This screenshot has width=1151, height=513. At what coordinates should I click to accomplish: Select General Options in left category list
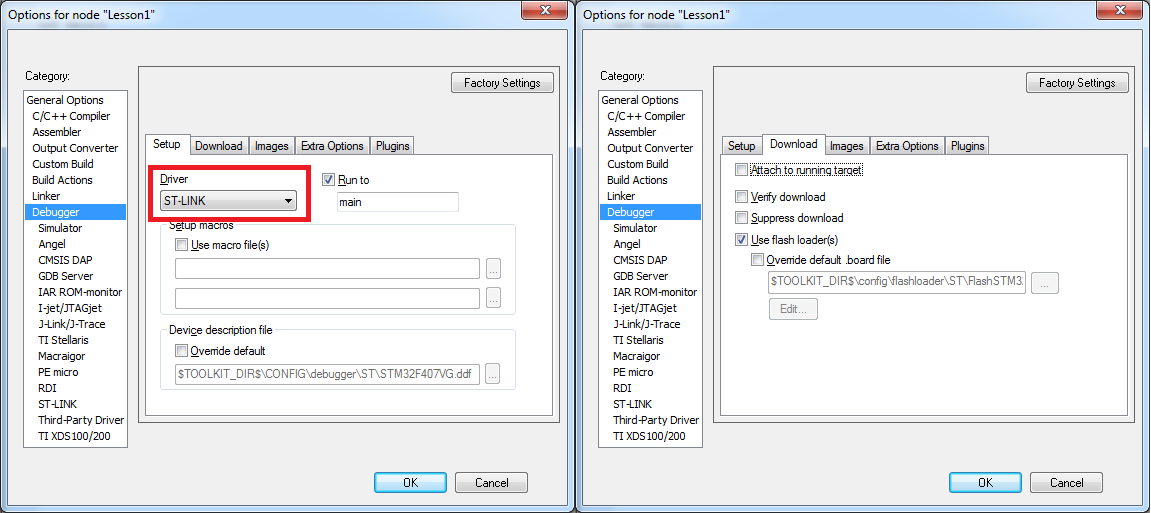(65, 100)
